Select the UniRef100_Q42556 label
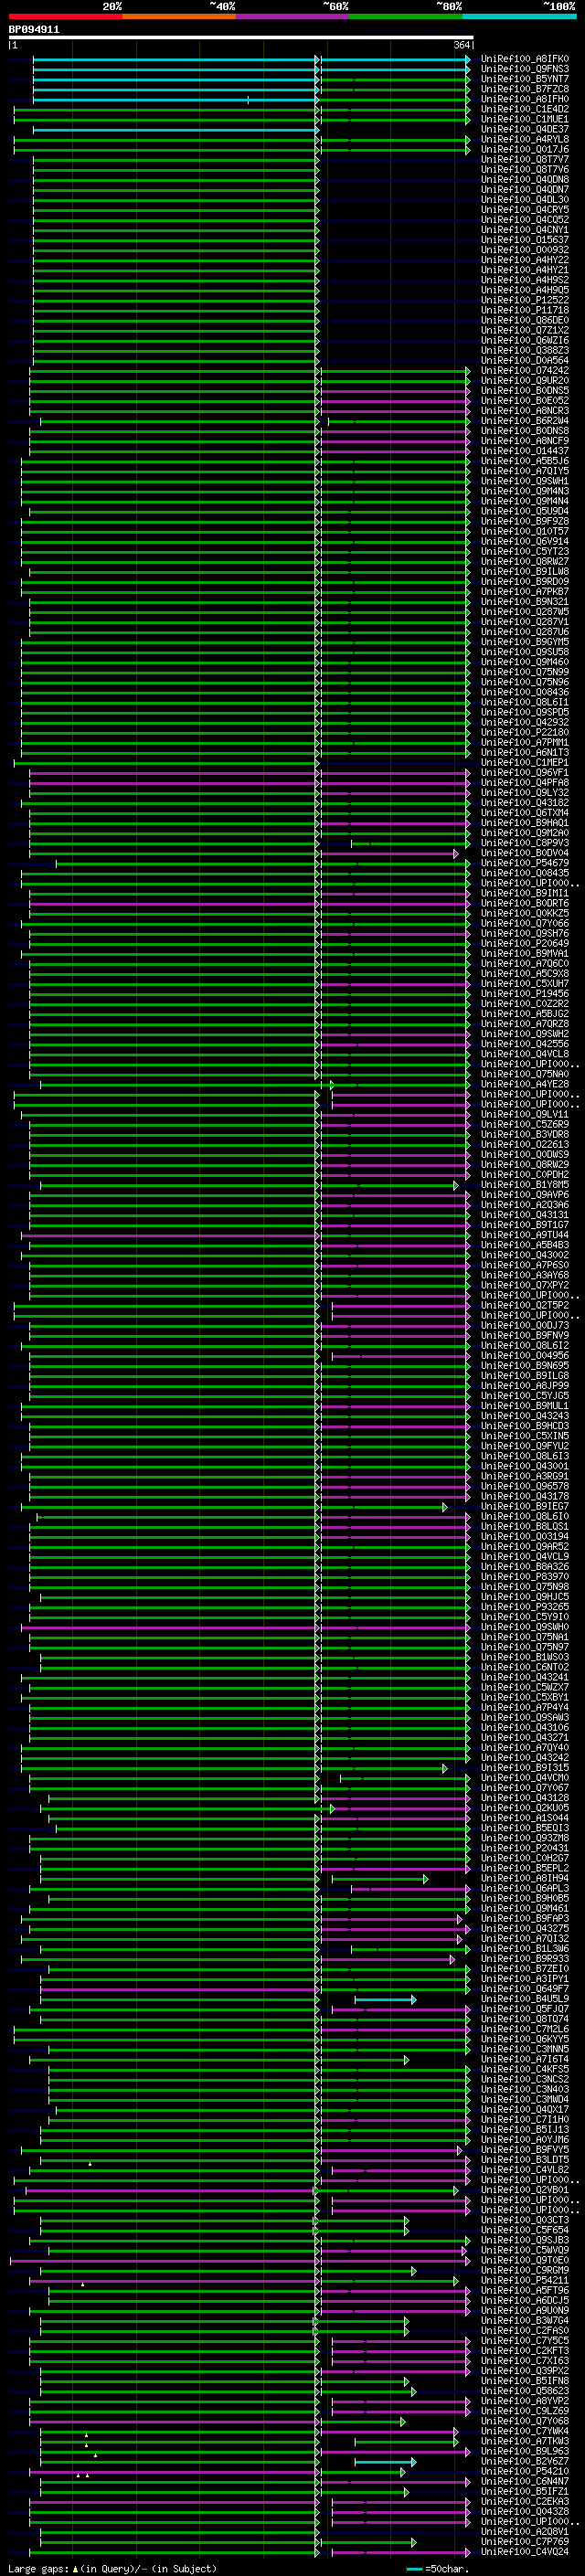Image resolution: width=585 pixels, height=2576 pixels. pos(525,1044)
